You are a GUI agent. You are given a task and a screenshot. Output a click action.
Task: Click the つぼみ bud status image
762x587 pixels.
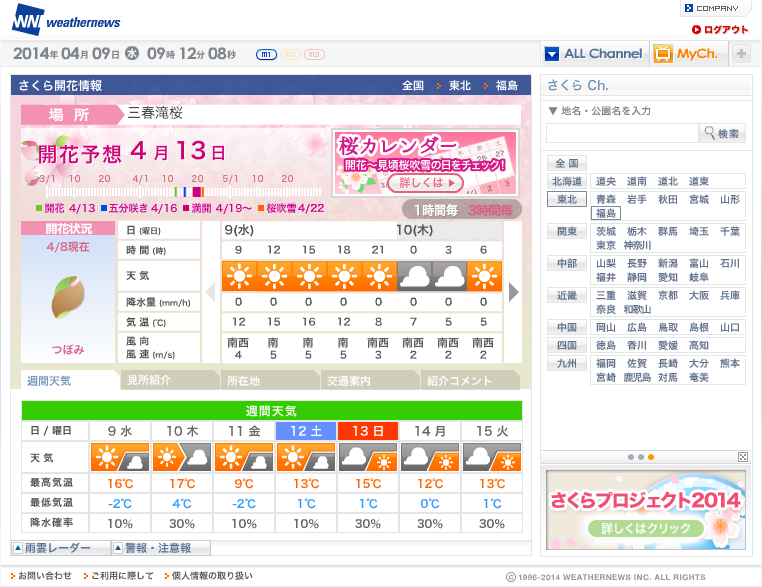click(68, 297)
